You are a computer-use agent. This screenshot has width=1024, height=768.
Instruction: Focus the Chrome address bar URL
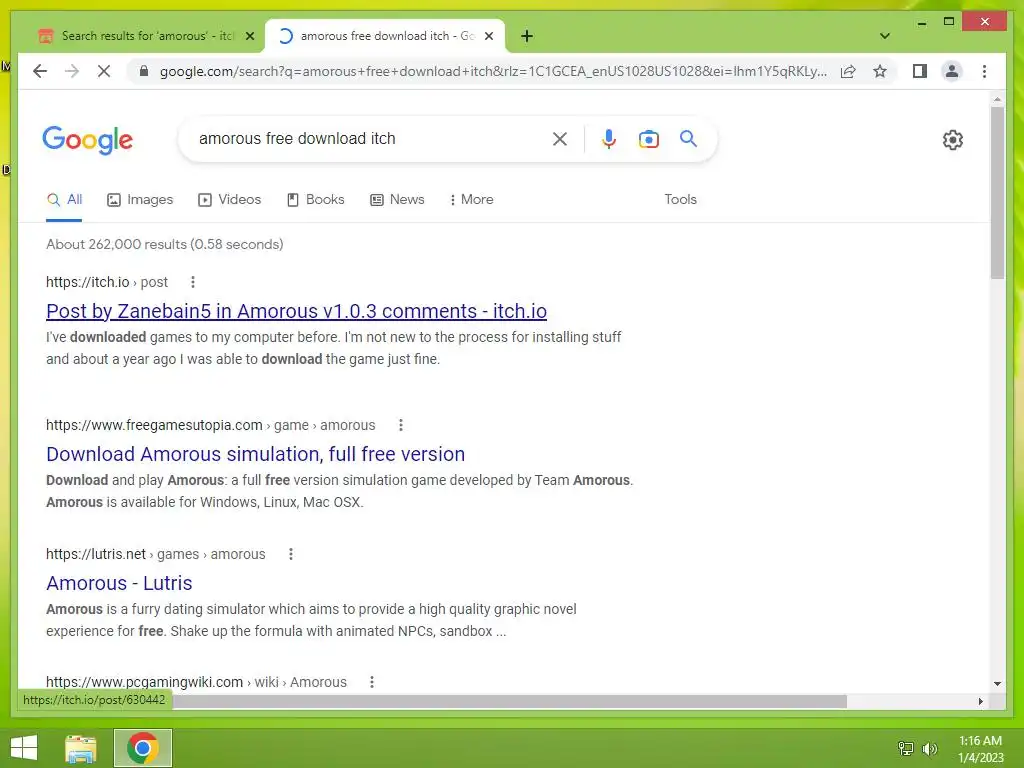point(493,71)
